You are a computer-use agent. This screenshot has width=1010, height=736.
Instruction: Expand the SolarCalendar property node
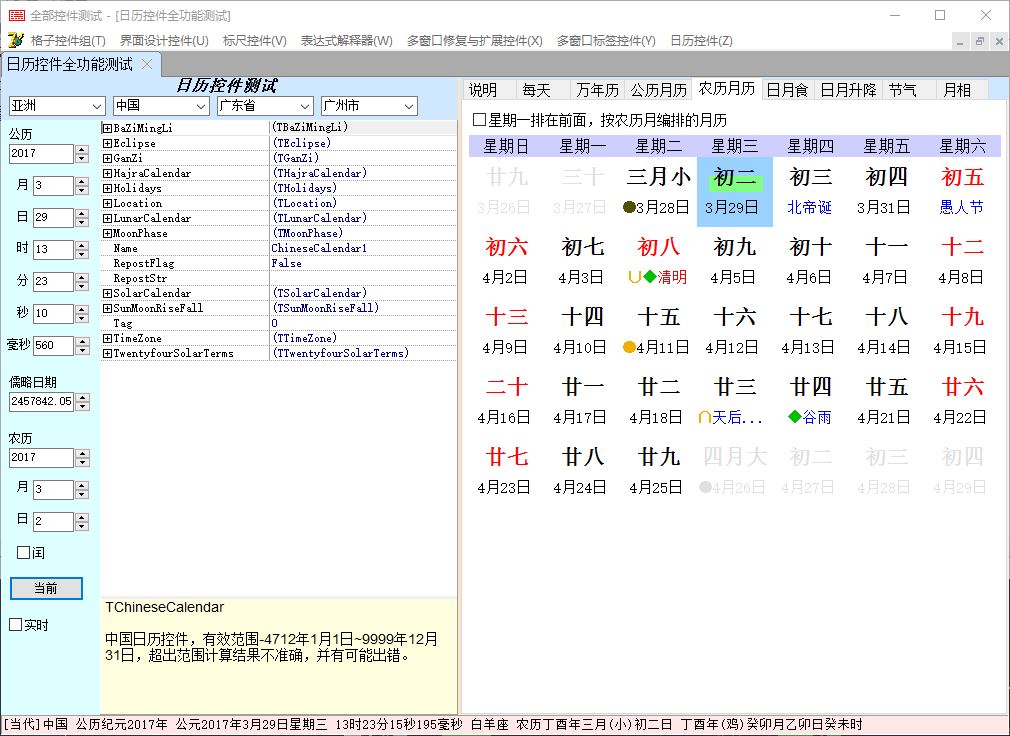(x=108, y=293)
